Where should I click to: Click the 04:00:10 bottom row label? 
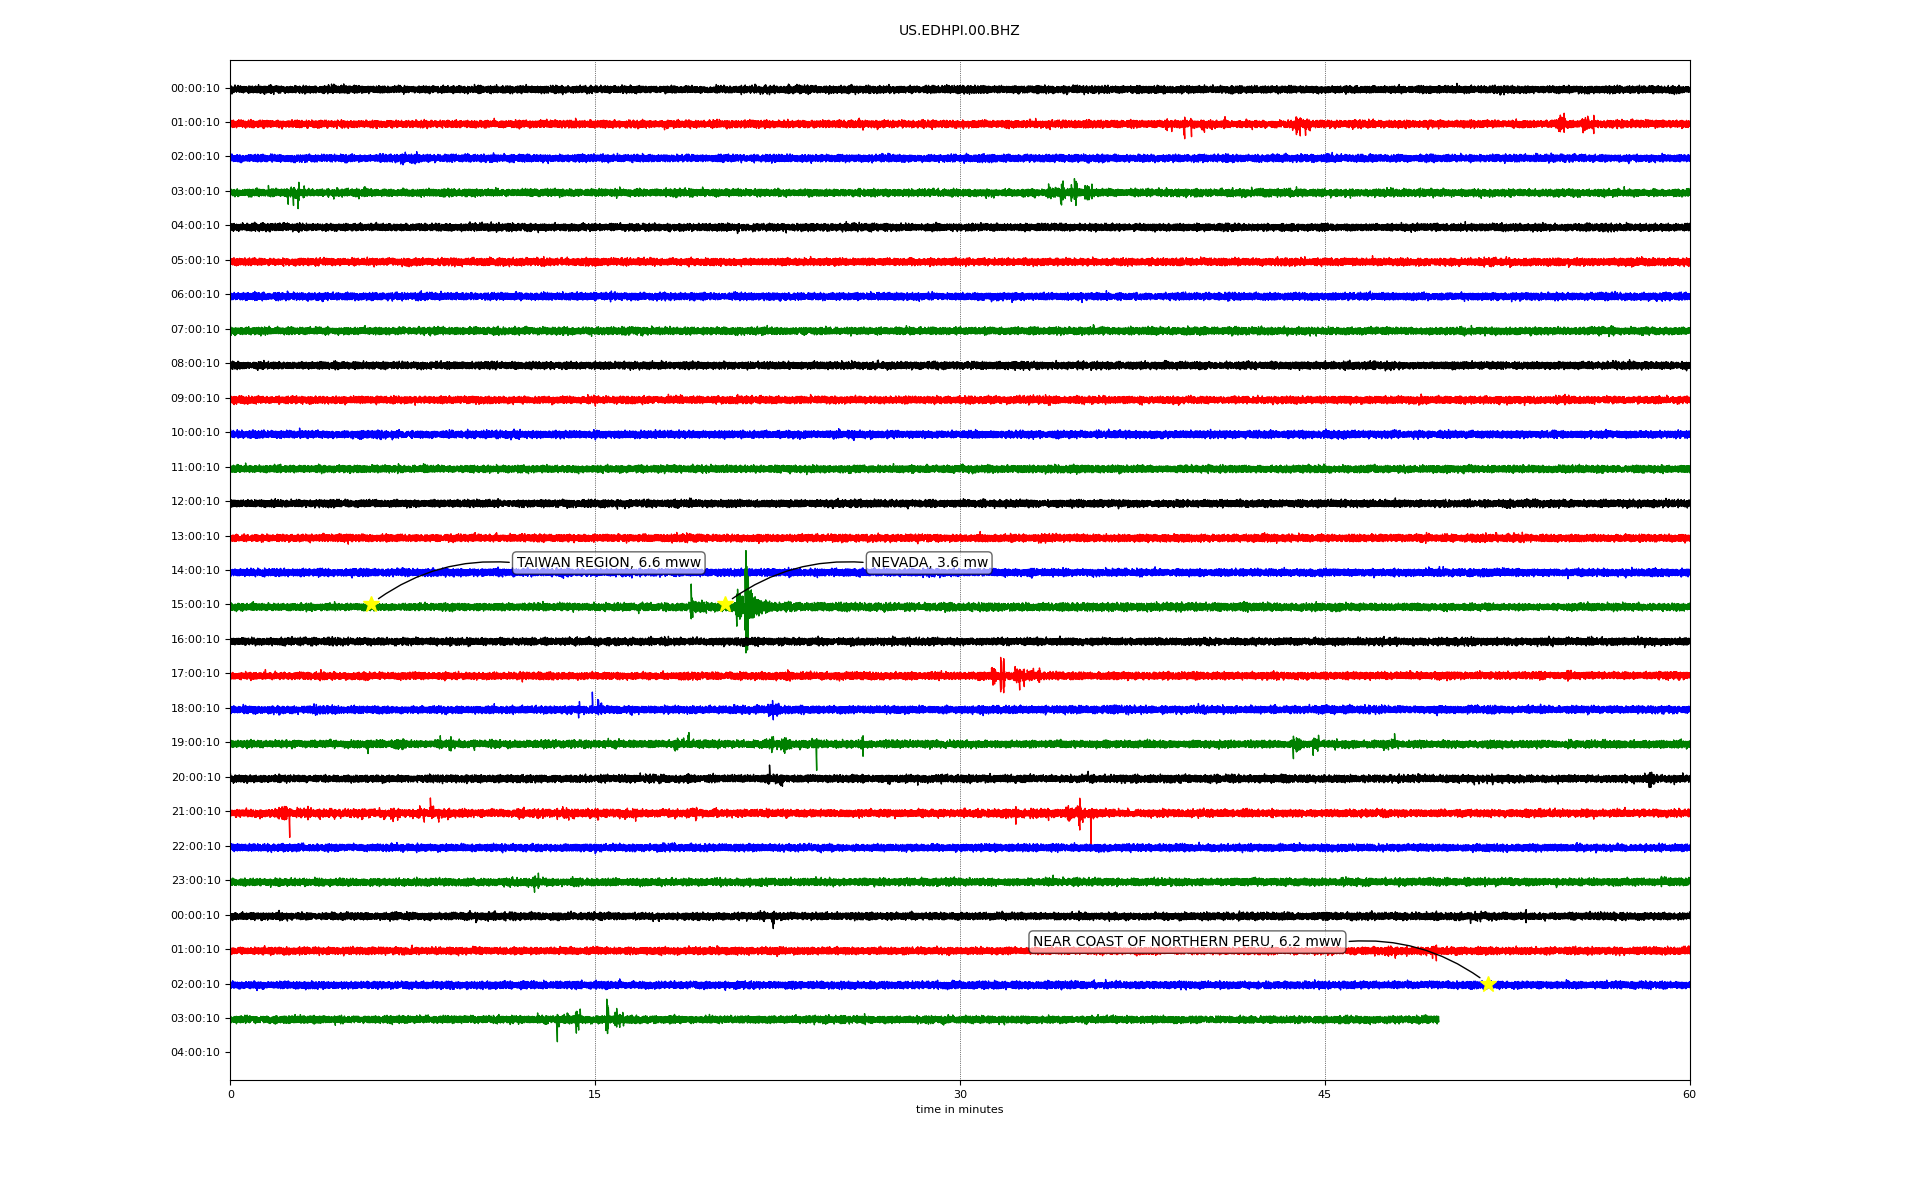(x=195, y=1053)
